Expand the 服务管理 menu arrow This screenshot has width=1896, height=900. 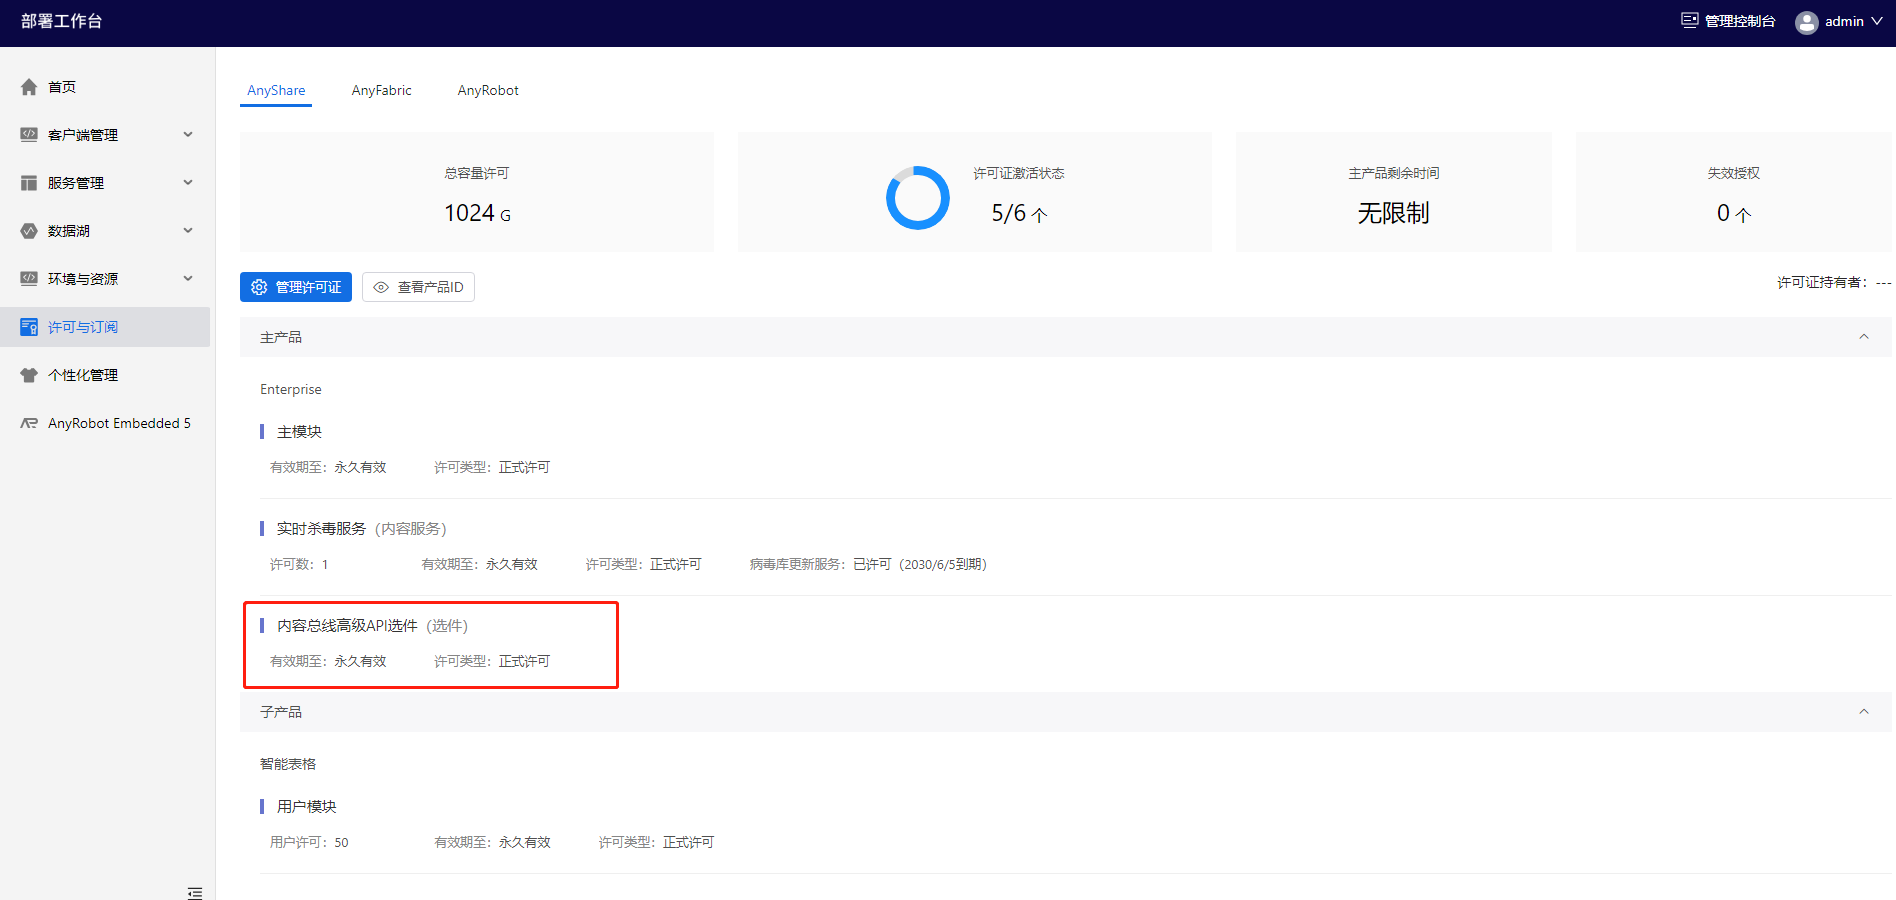point(188,183)
